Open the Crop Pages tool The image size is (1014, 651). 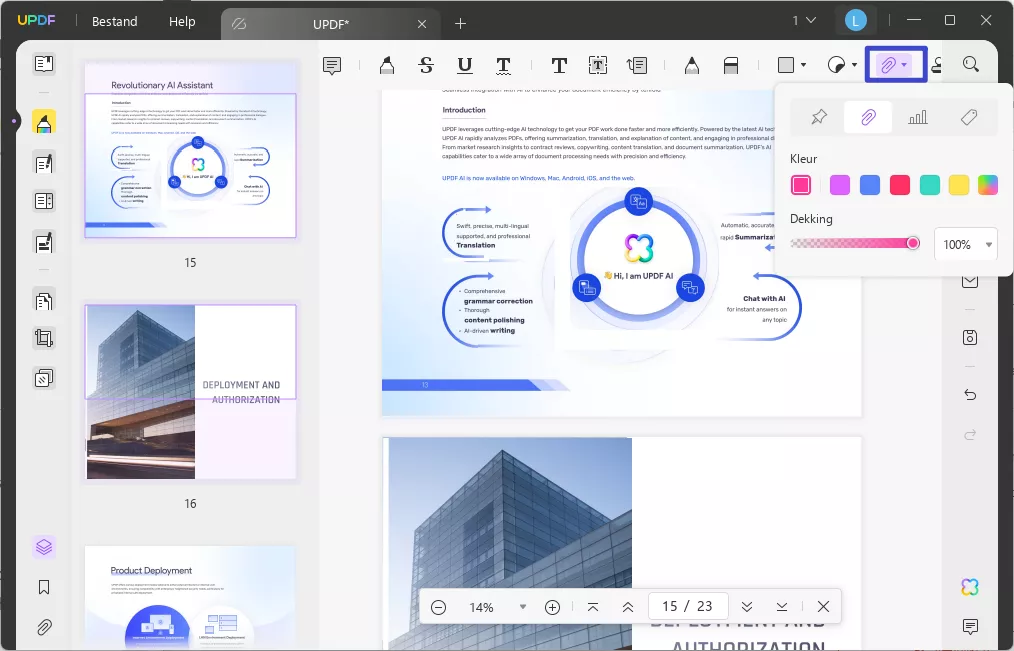44,338
